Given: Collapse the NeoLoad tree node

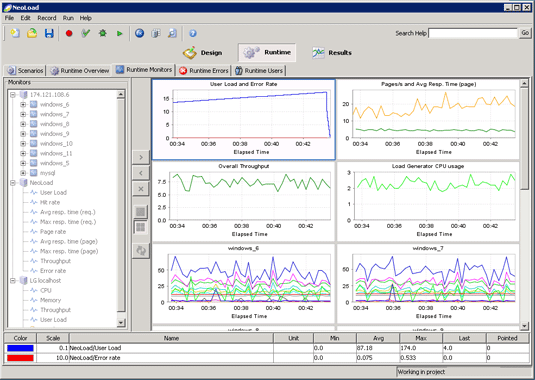Looking at the screenshot, I should (13, 183).
